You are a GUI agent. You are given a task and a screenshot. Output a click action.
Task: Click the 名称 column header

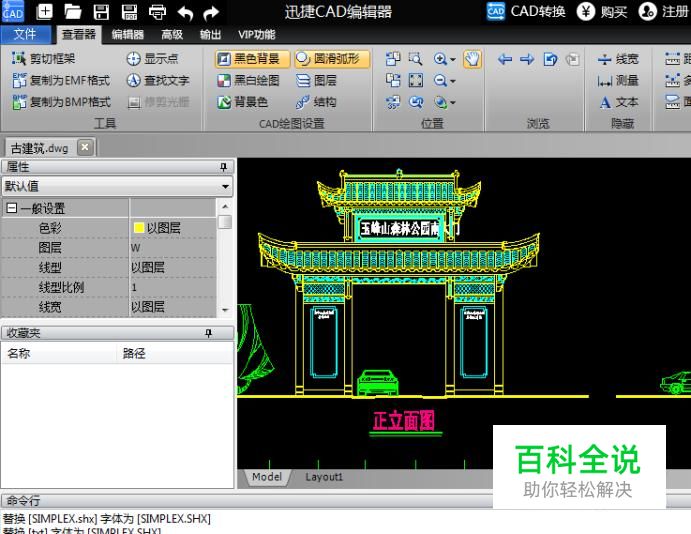coord(59,353)
